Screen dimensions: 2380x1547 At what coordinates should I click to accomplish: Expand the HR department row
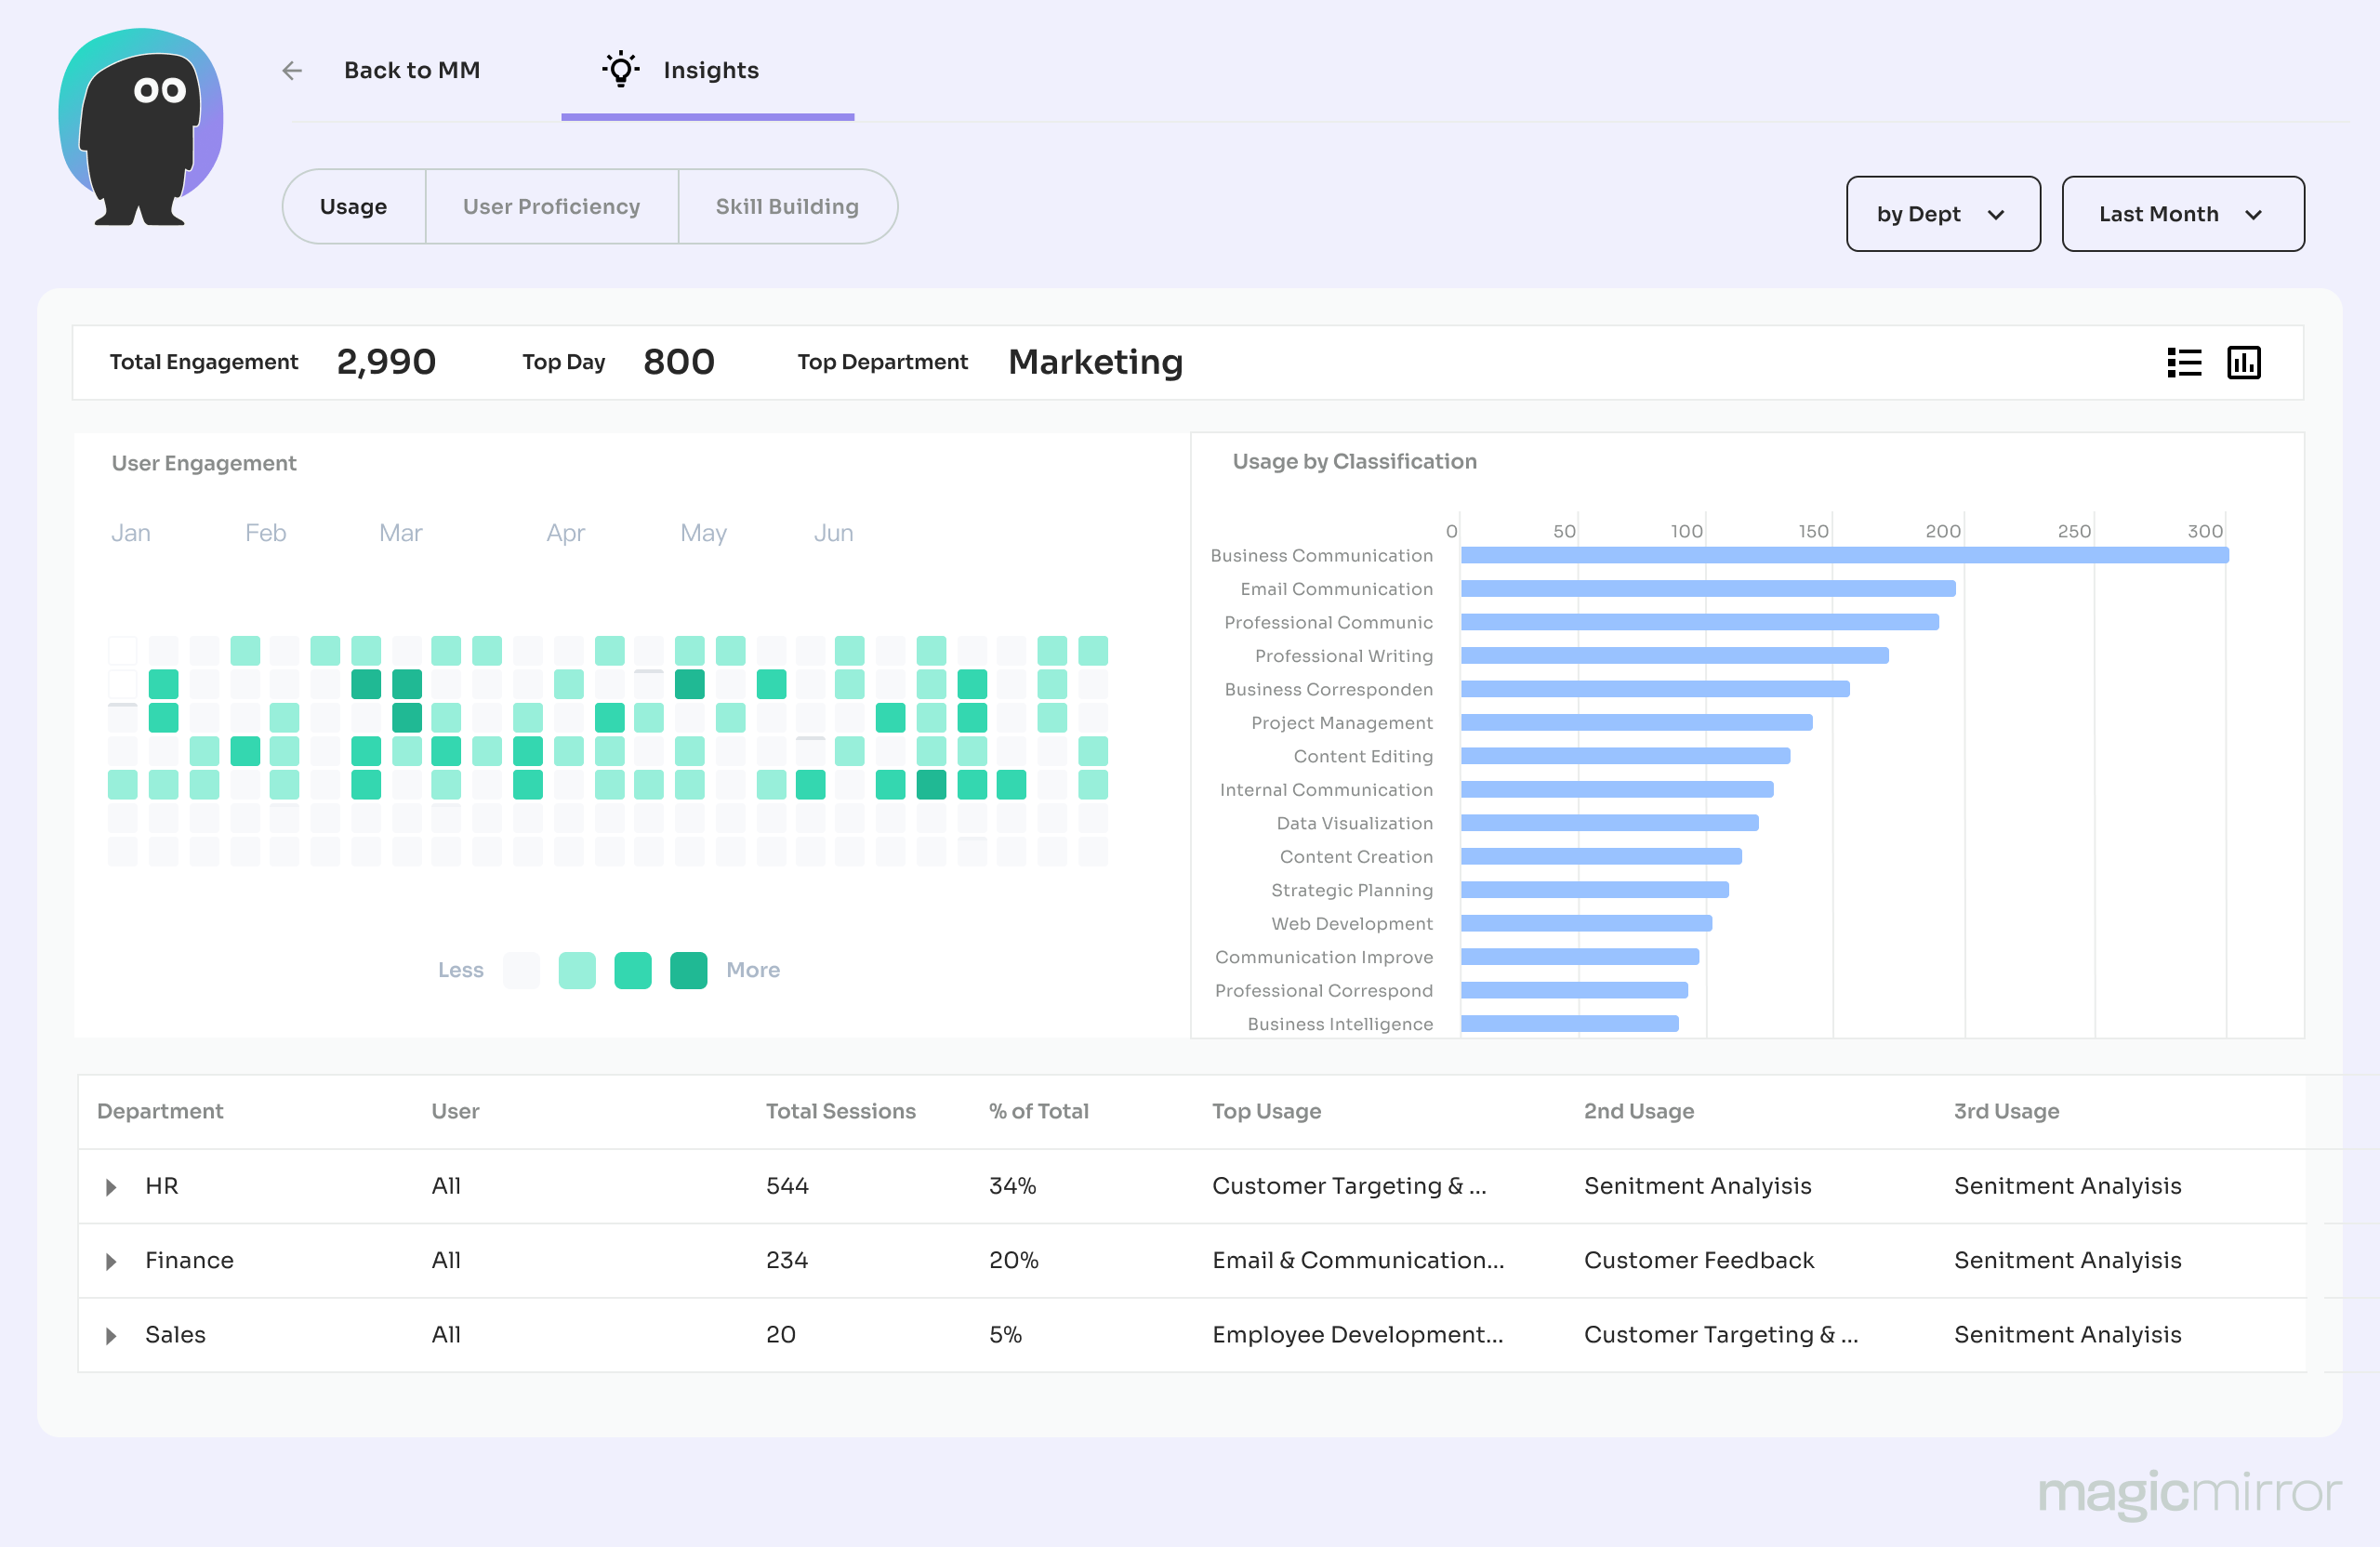point(111,1187)
